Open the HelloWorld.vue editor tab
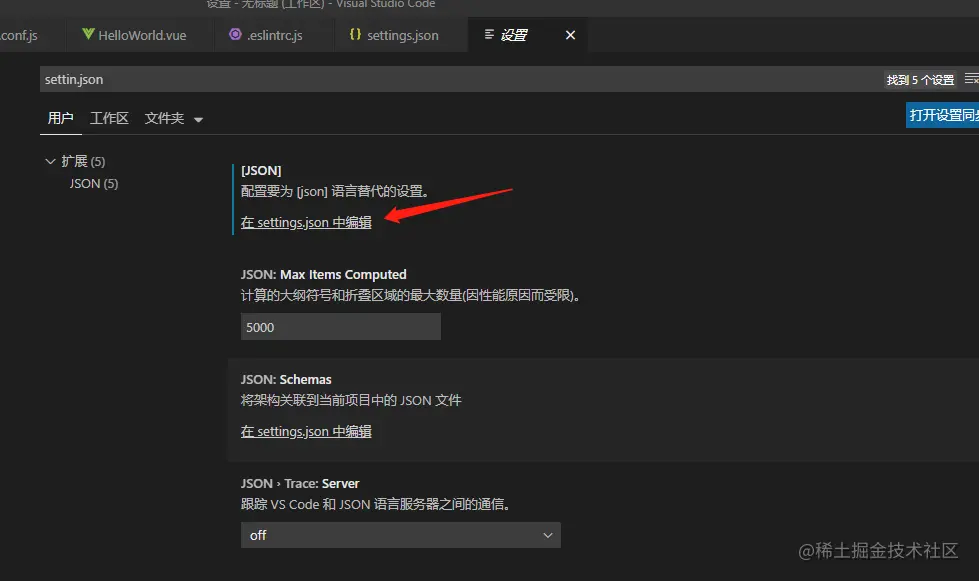This screenshot has width=979, height=581. [x=140, y=35]
